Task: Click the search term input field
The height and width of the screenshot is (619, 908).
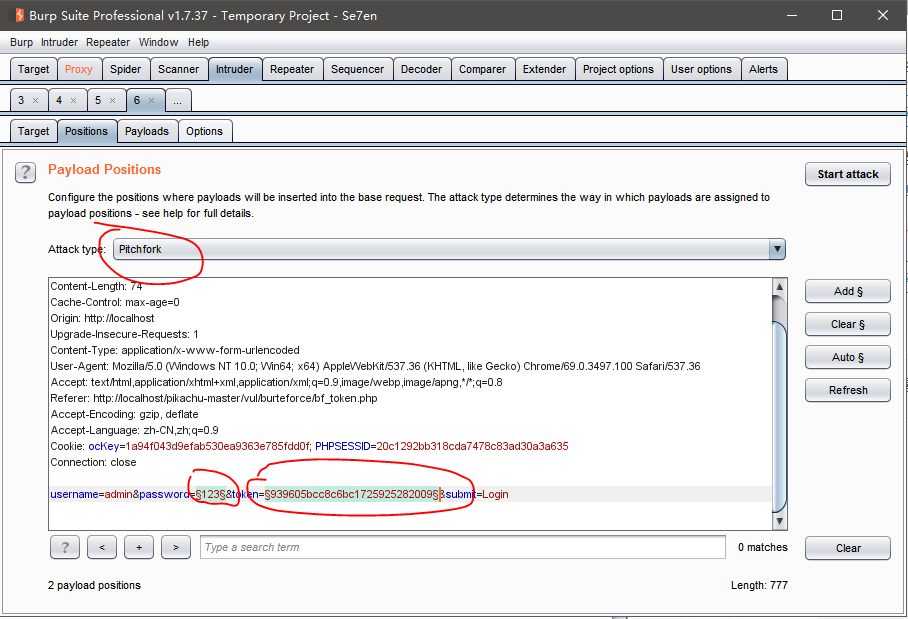Action: (463, 547)
